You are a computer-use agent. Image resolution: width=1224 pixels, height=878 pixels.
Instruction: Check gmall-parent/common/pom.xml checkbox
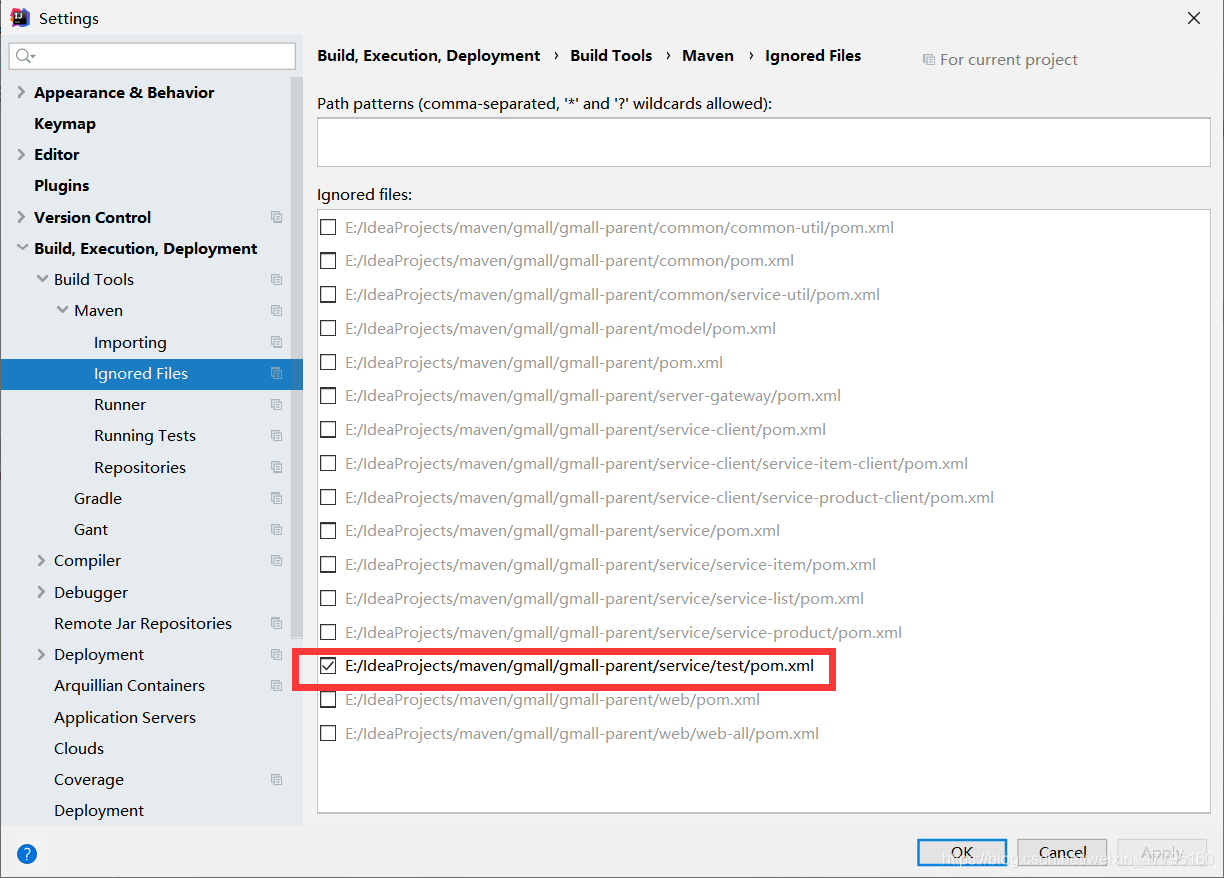(x=328, y=261)
